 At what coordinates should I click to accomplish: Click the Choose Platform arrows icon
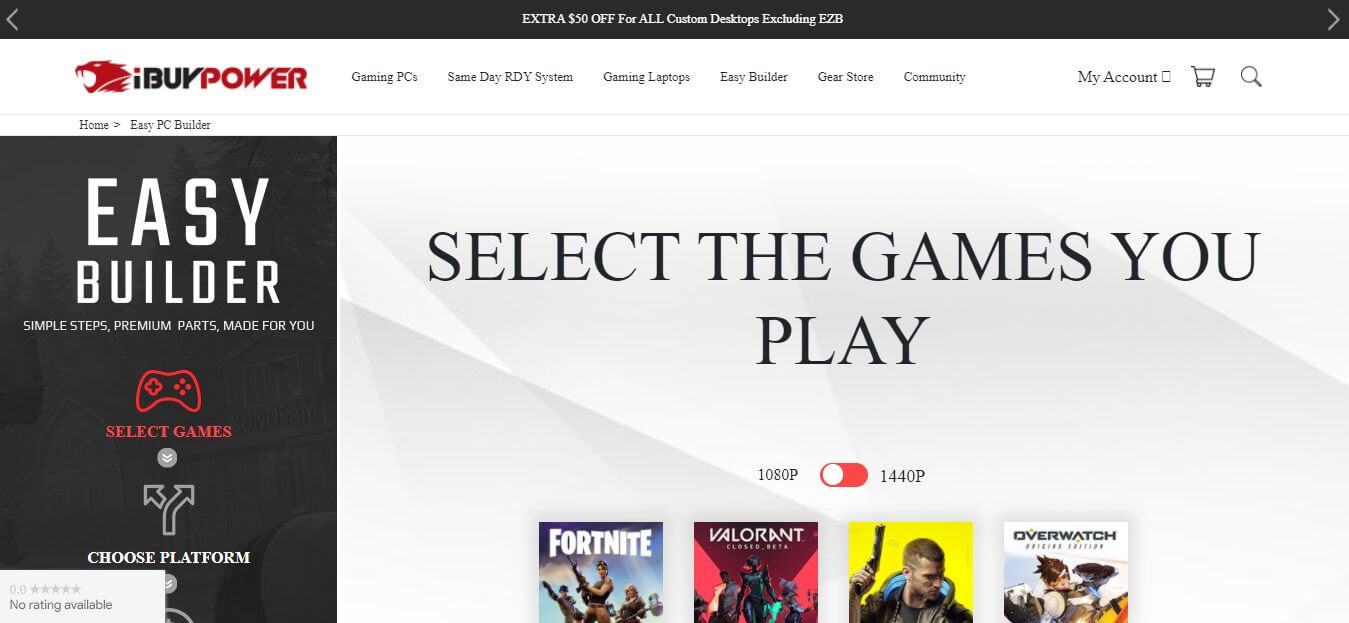(x=168, y=510)
